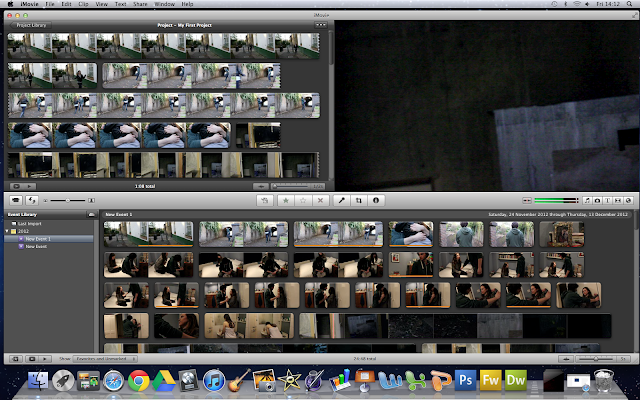Open the transitions browser
Viewport: 640px width, 400px height.
618,200
